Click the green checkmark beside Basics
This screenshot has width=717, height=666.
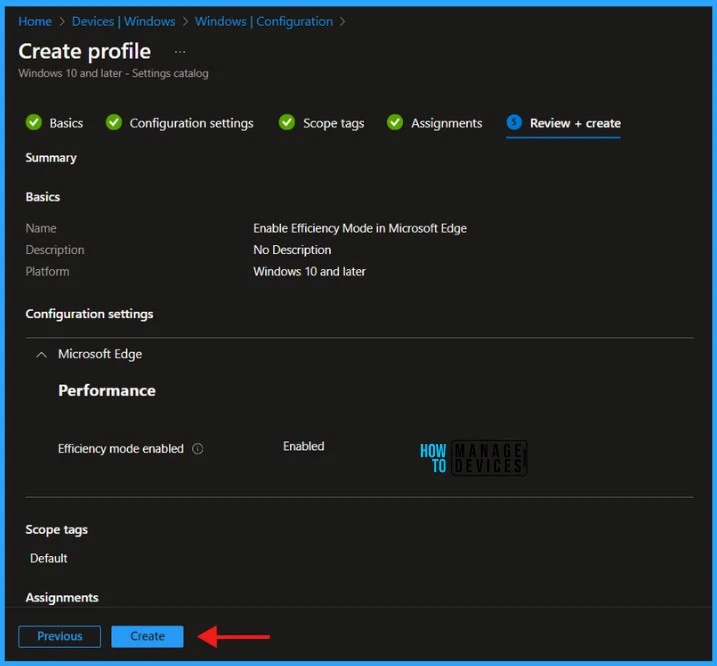click(34, 122)
